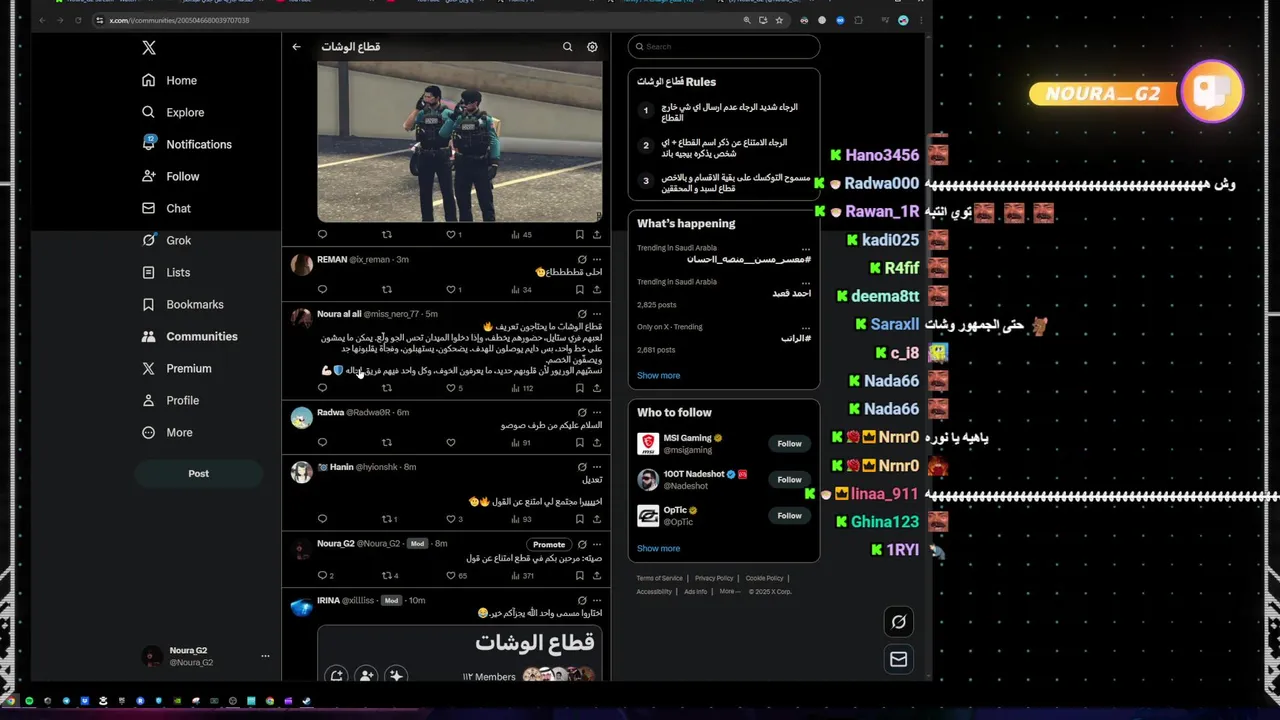Click Show more under Who to follow

(x=658, y=548)
